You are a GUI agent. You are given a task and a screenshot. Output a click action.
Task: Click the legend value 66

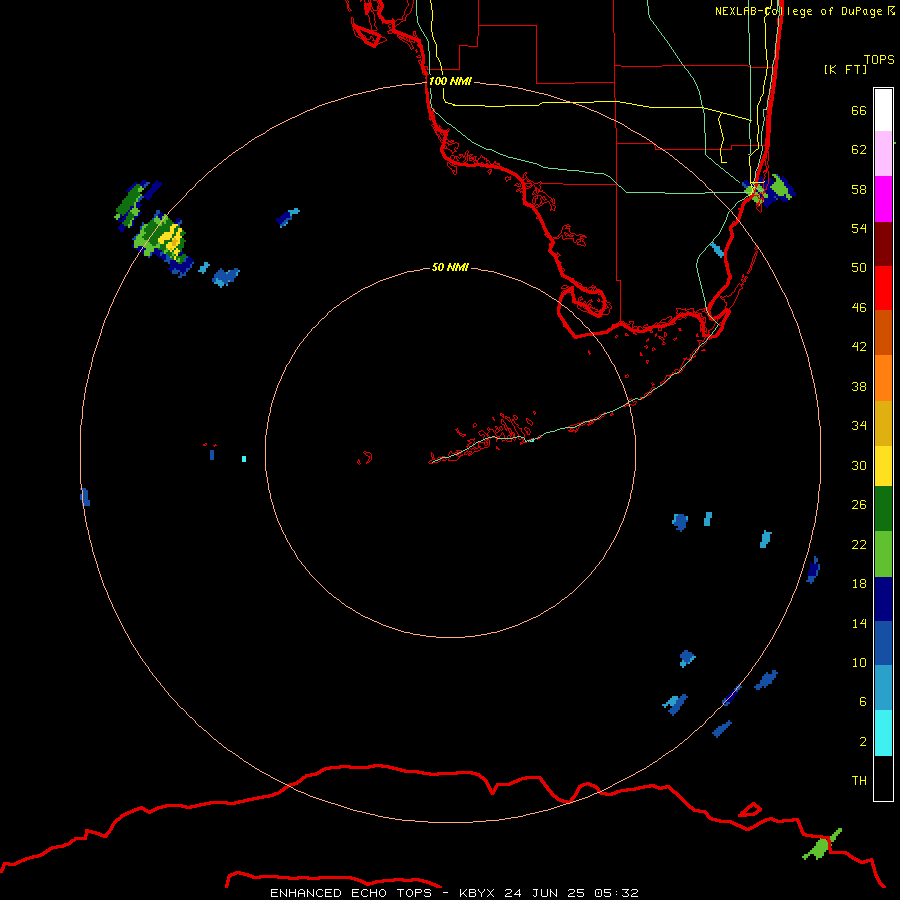[x=859, y=110]
